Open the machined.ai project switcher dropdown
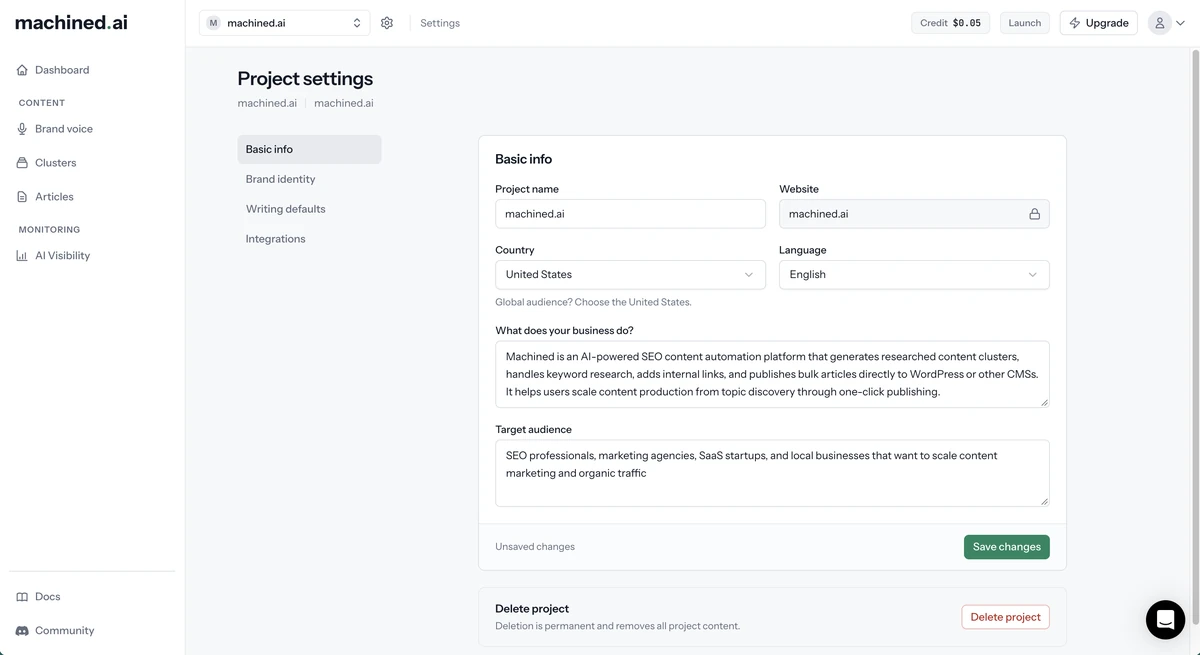The height and width of the screenshot is (655, 1200). coord(284,23)
